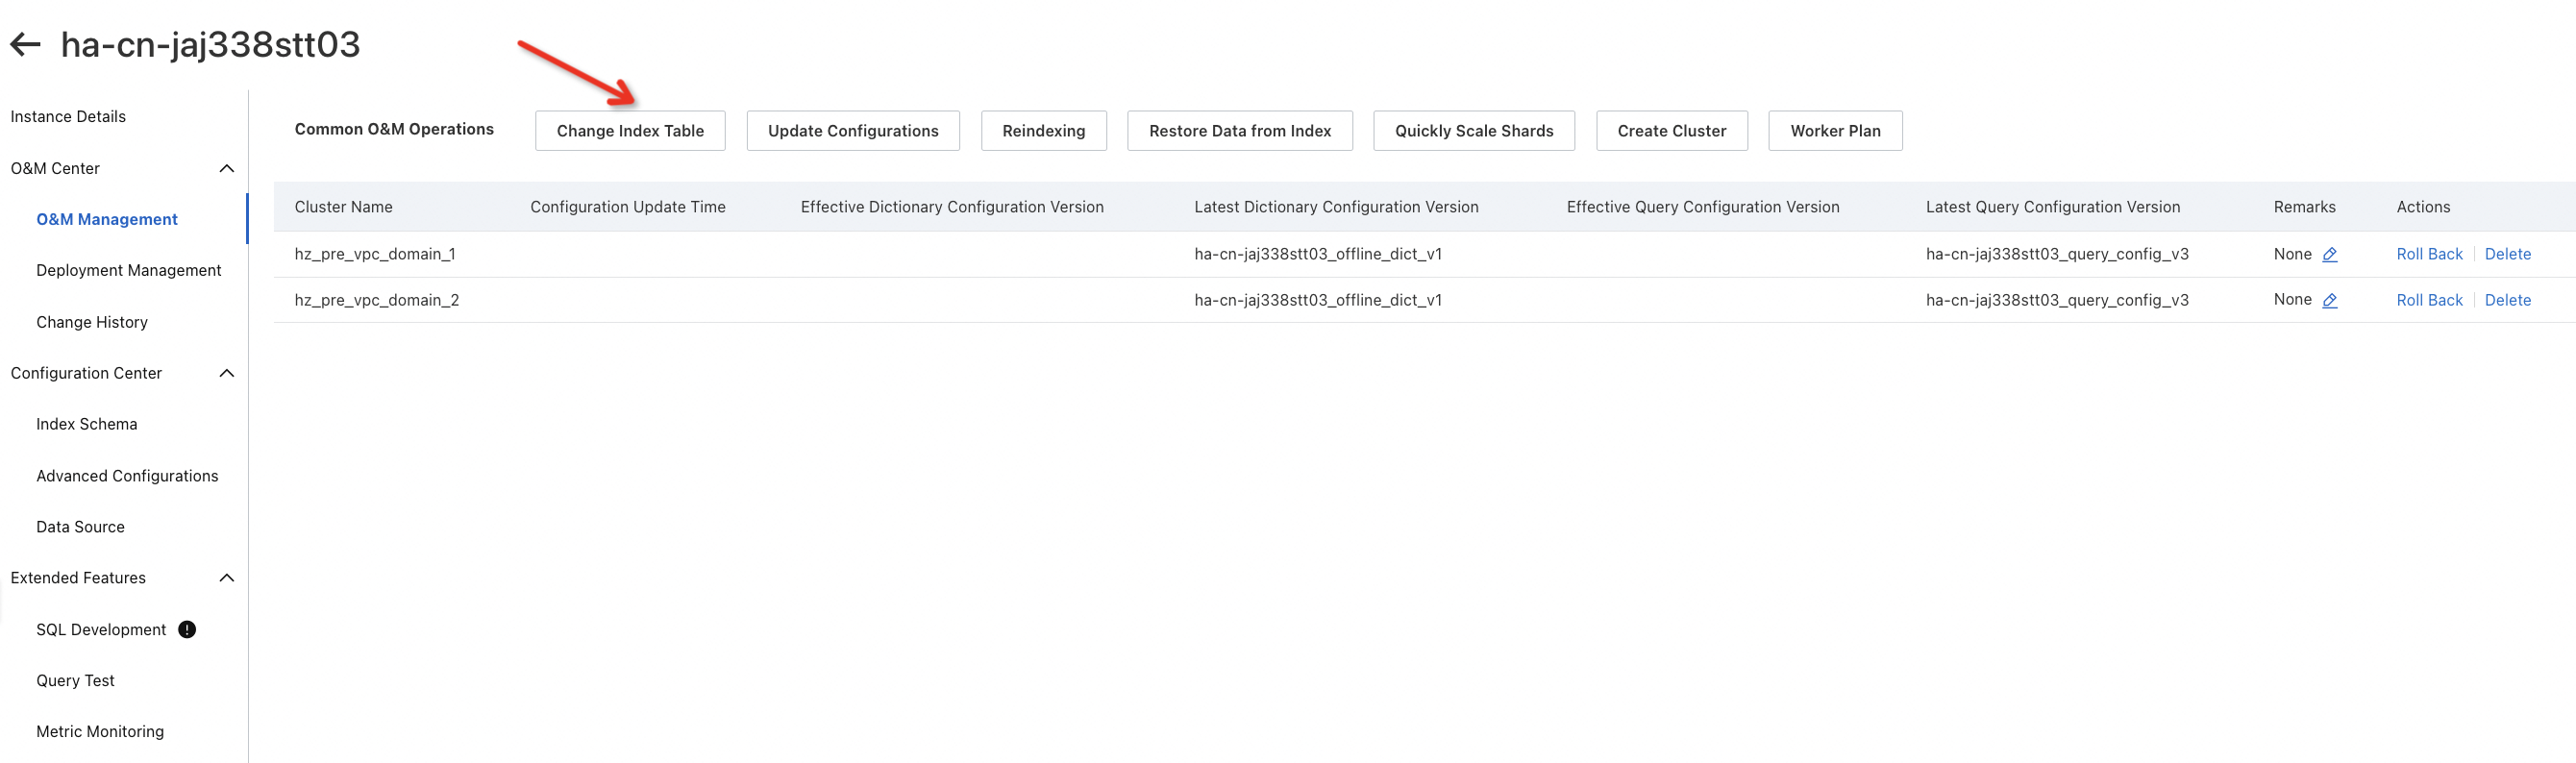
Task: Click Configuration Update Time column header
Action: click(x=628, y=207)
